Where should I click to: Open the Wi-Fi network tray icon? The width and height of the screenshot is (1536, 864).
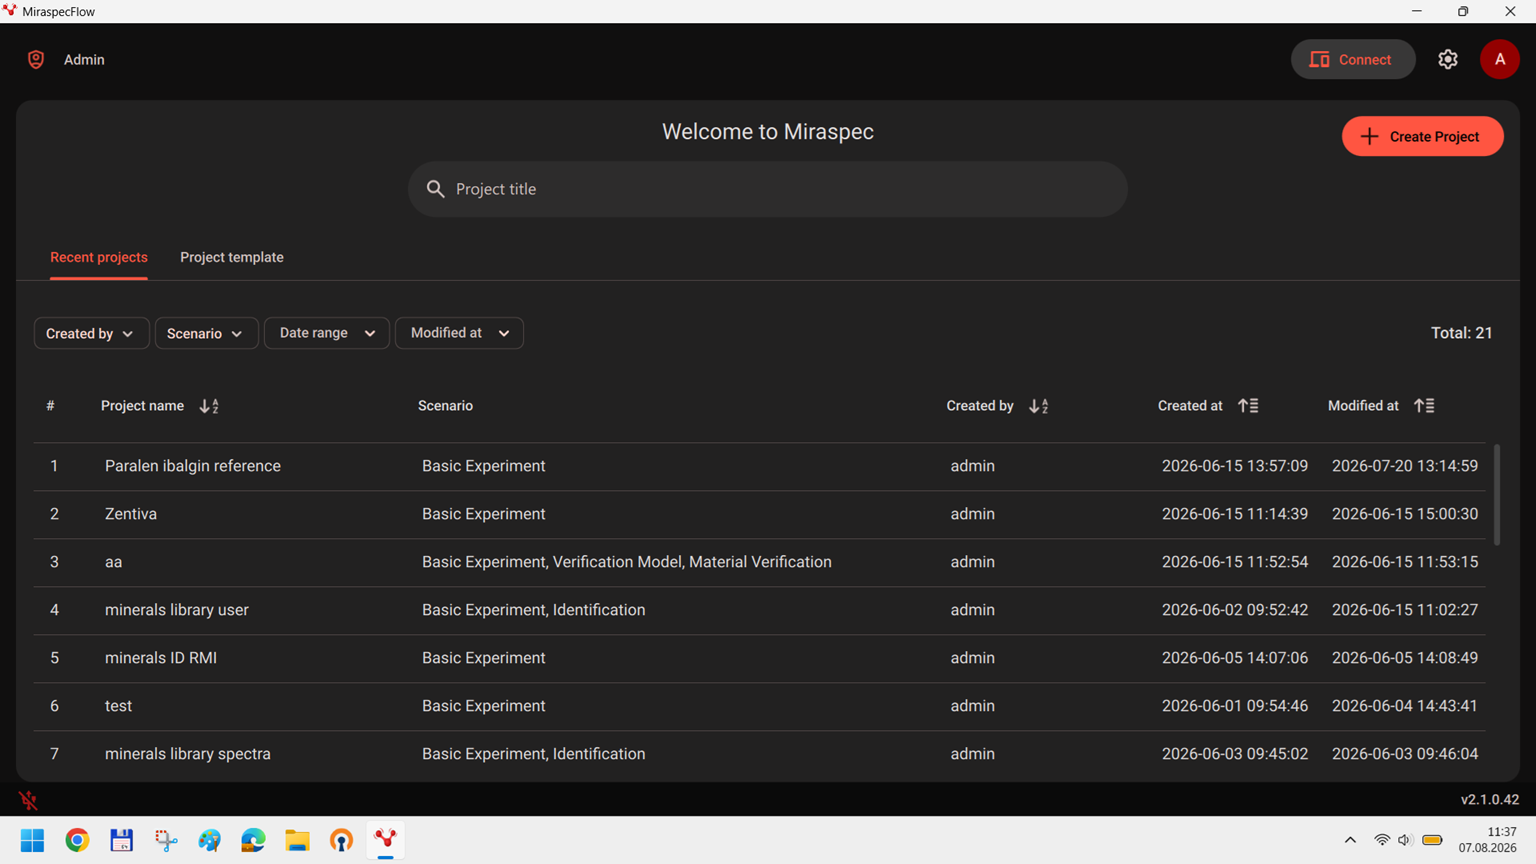pyautogui.click(x=1382, y=840)
